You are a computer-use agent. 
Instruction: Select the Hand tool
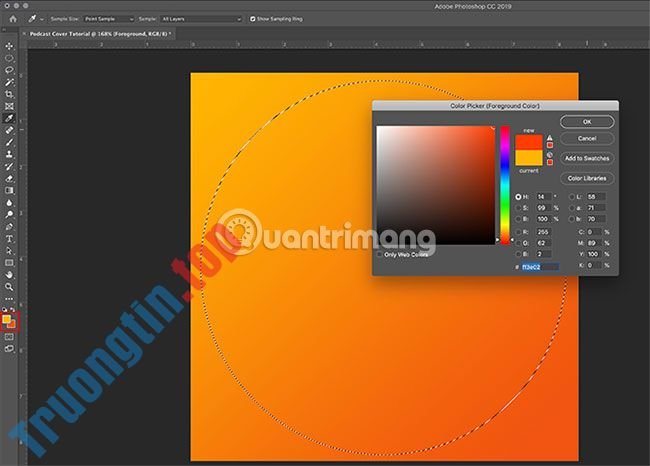9,275
